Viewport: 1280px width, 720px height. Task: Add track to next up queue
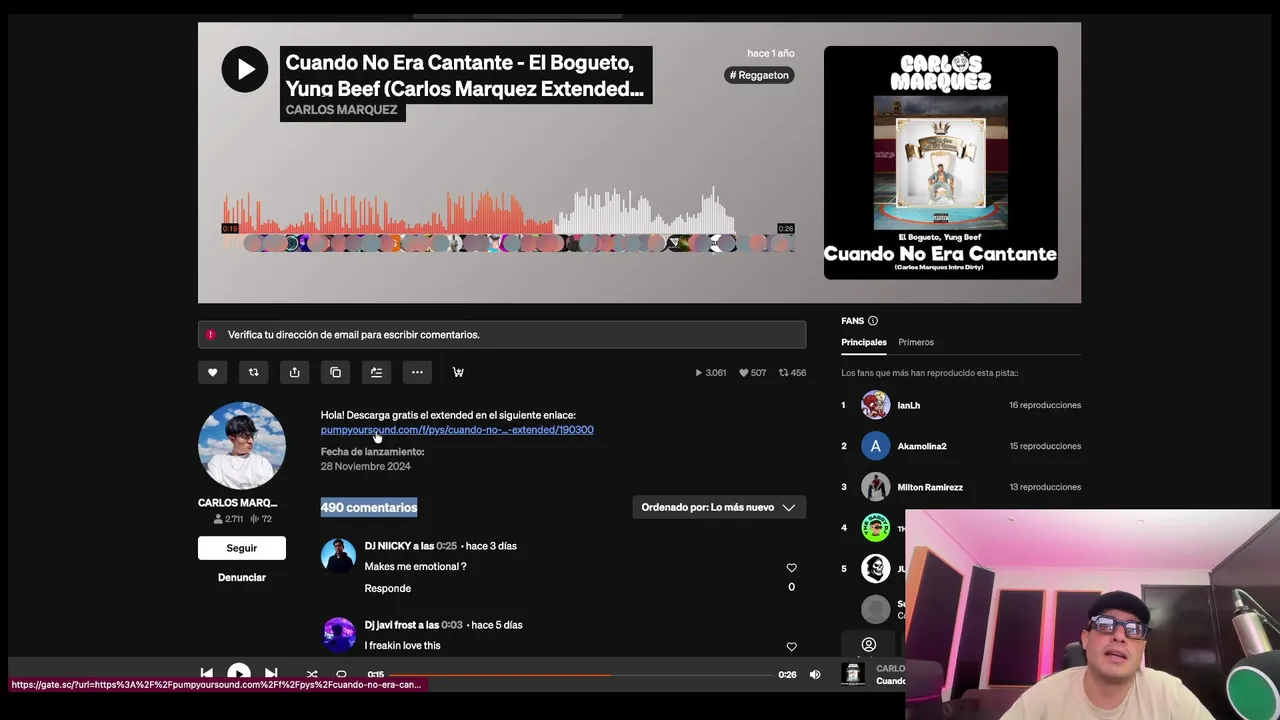(376, 372)
